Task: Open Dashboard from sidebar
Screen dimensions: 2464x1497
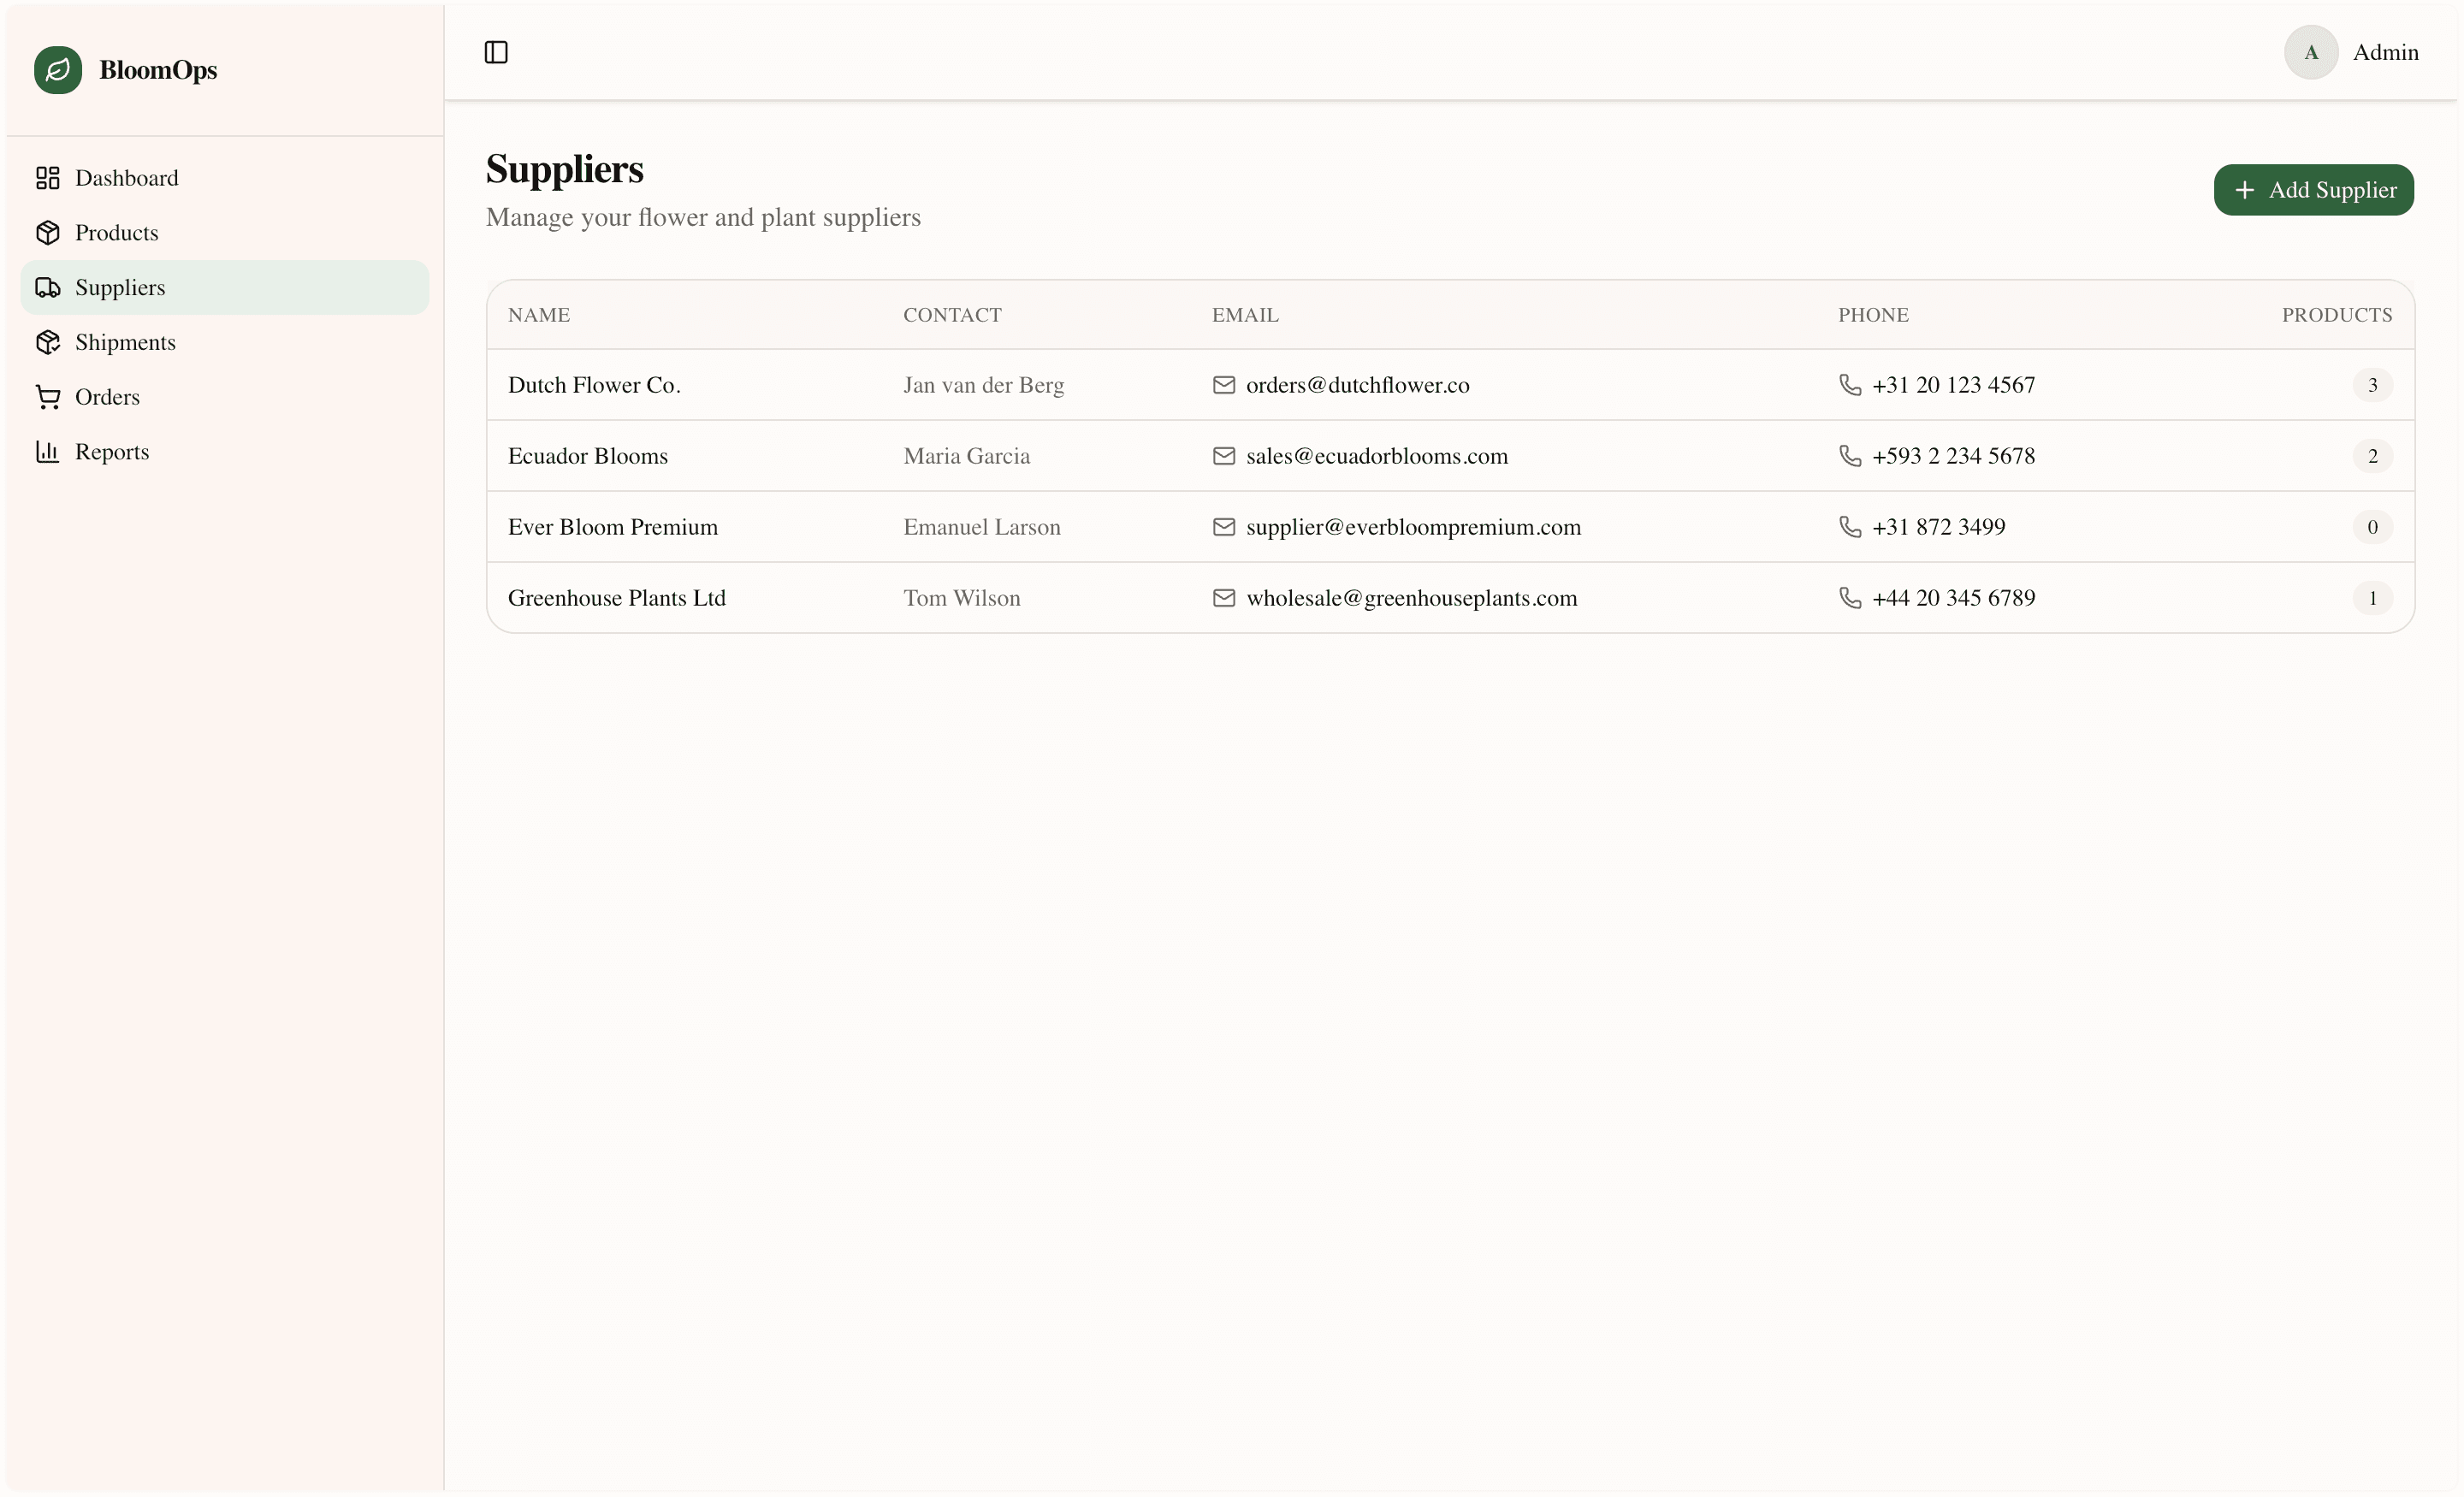Action: click(x=126, y=178)
